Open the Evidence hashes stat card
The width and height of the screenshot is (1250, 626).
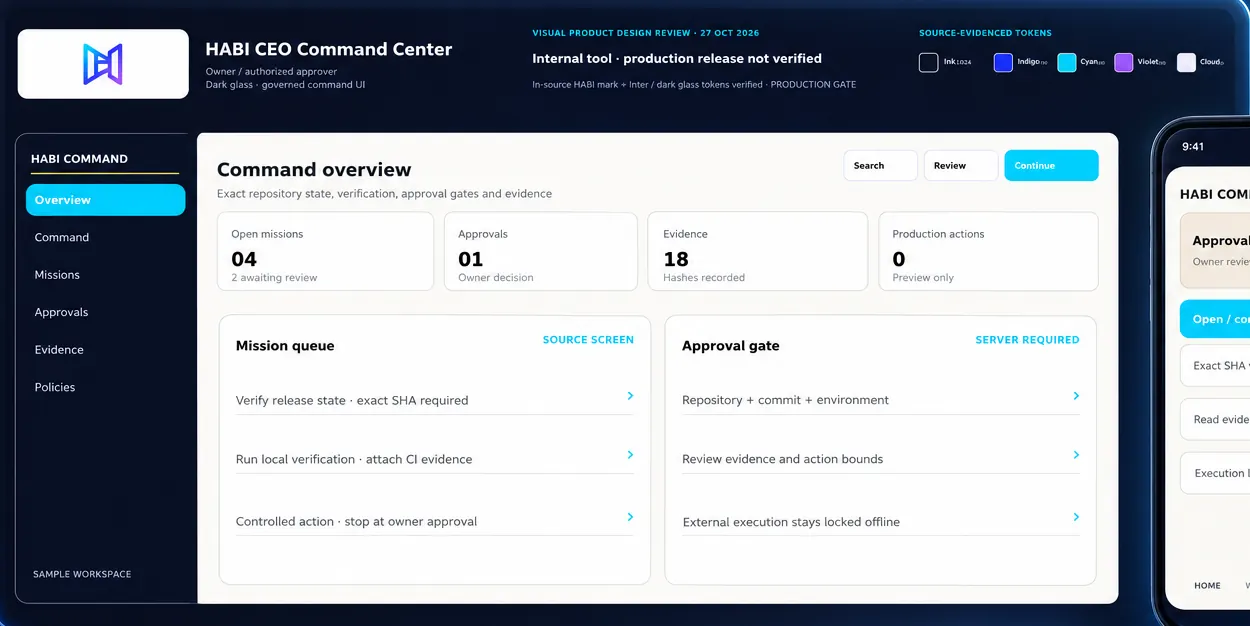(x=758, y=252)
